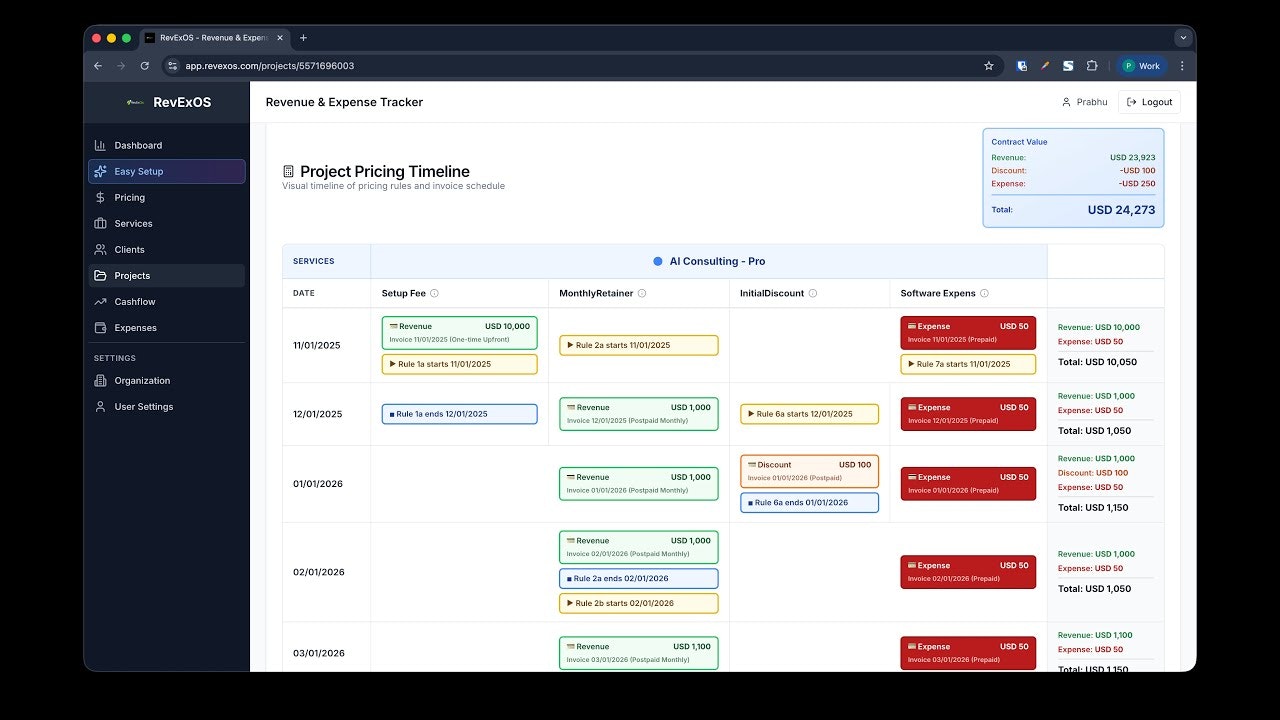Screen dimensions: 1280x720
Task: Reload the page with the browser refresh icon
Action: (144, 66)
